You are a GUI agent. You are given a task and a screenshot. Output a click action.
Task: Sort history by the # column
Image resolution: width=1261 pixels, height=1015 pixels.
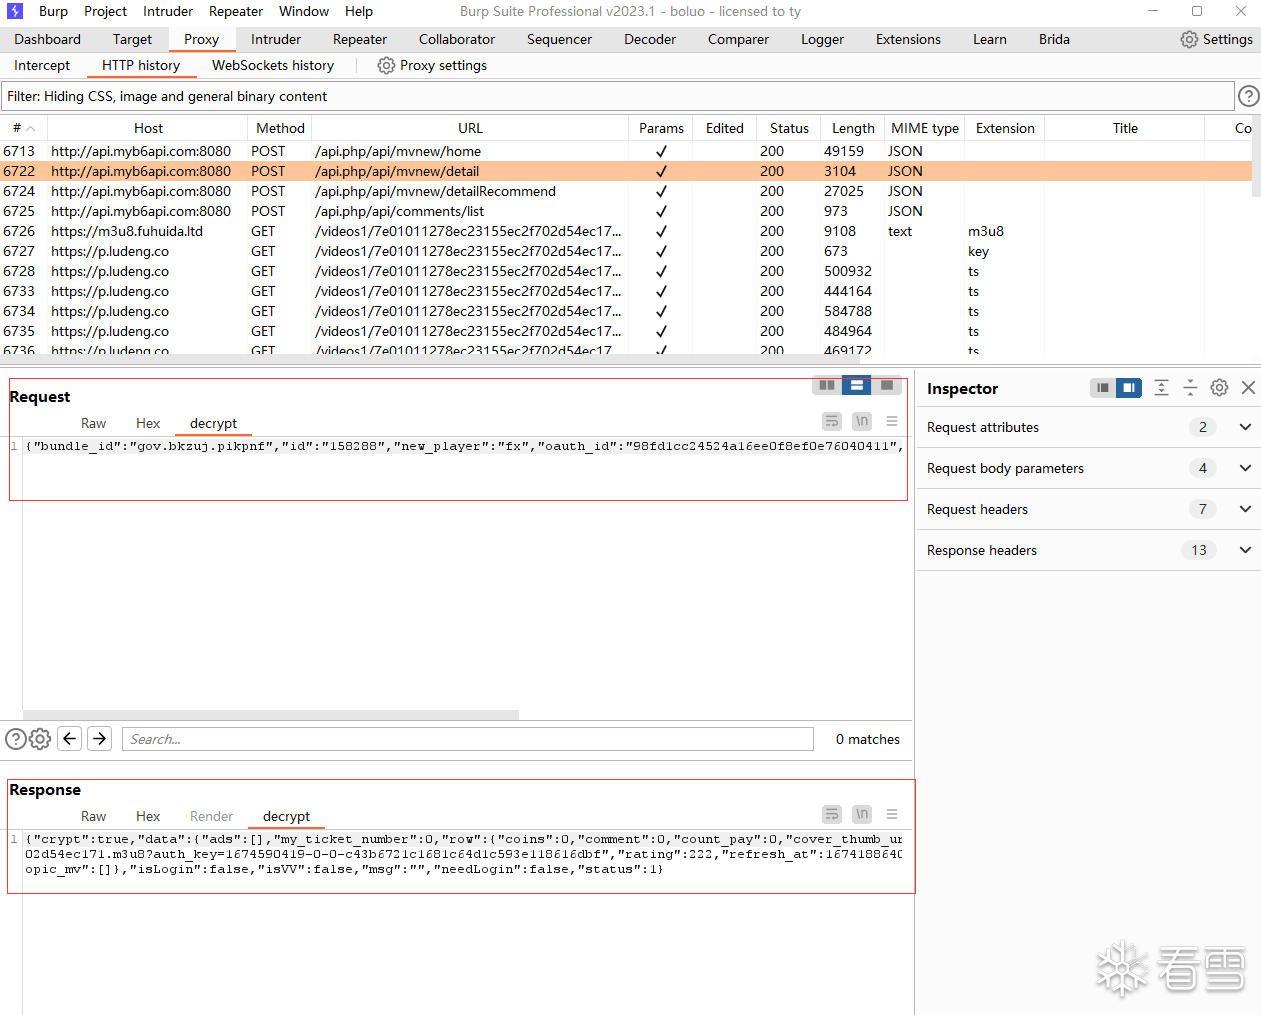click(x=24, y=128)
